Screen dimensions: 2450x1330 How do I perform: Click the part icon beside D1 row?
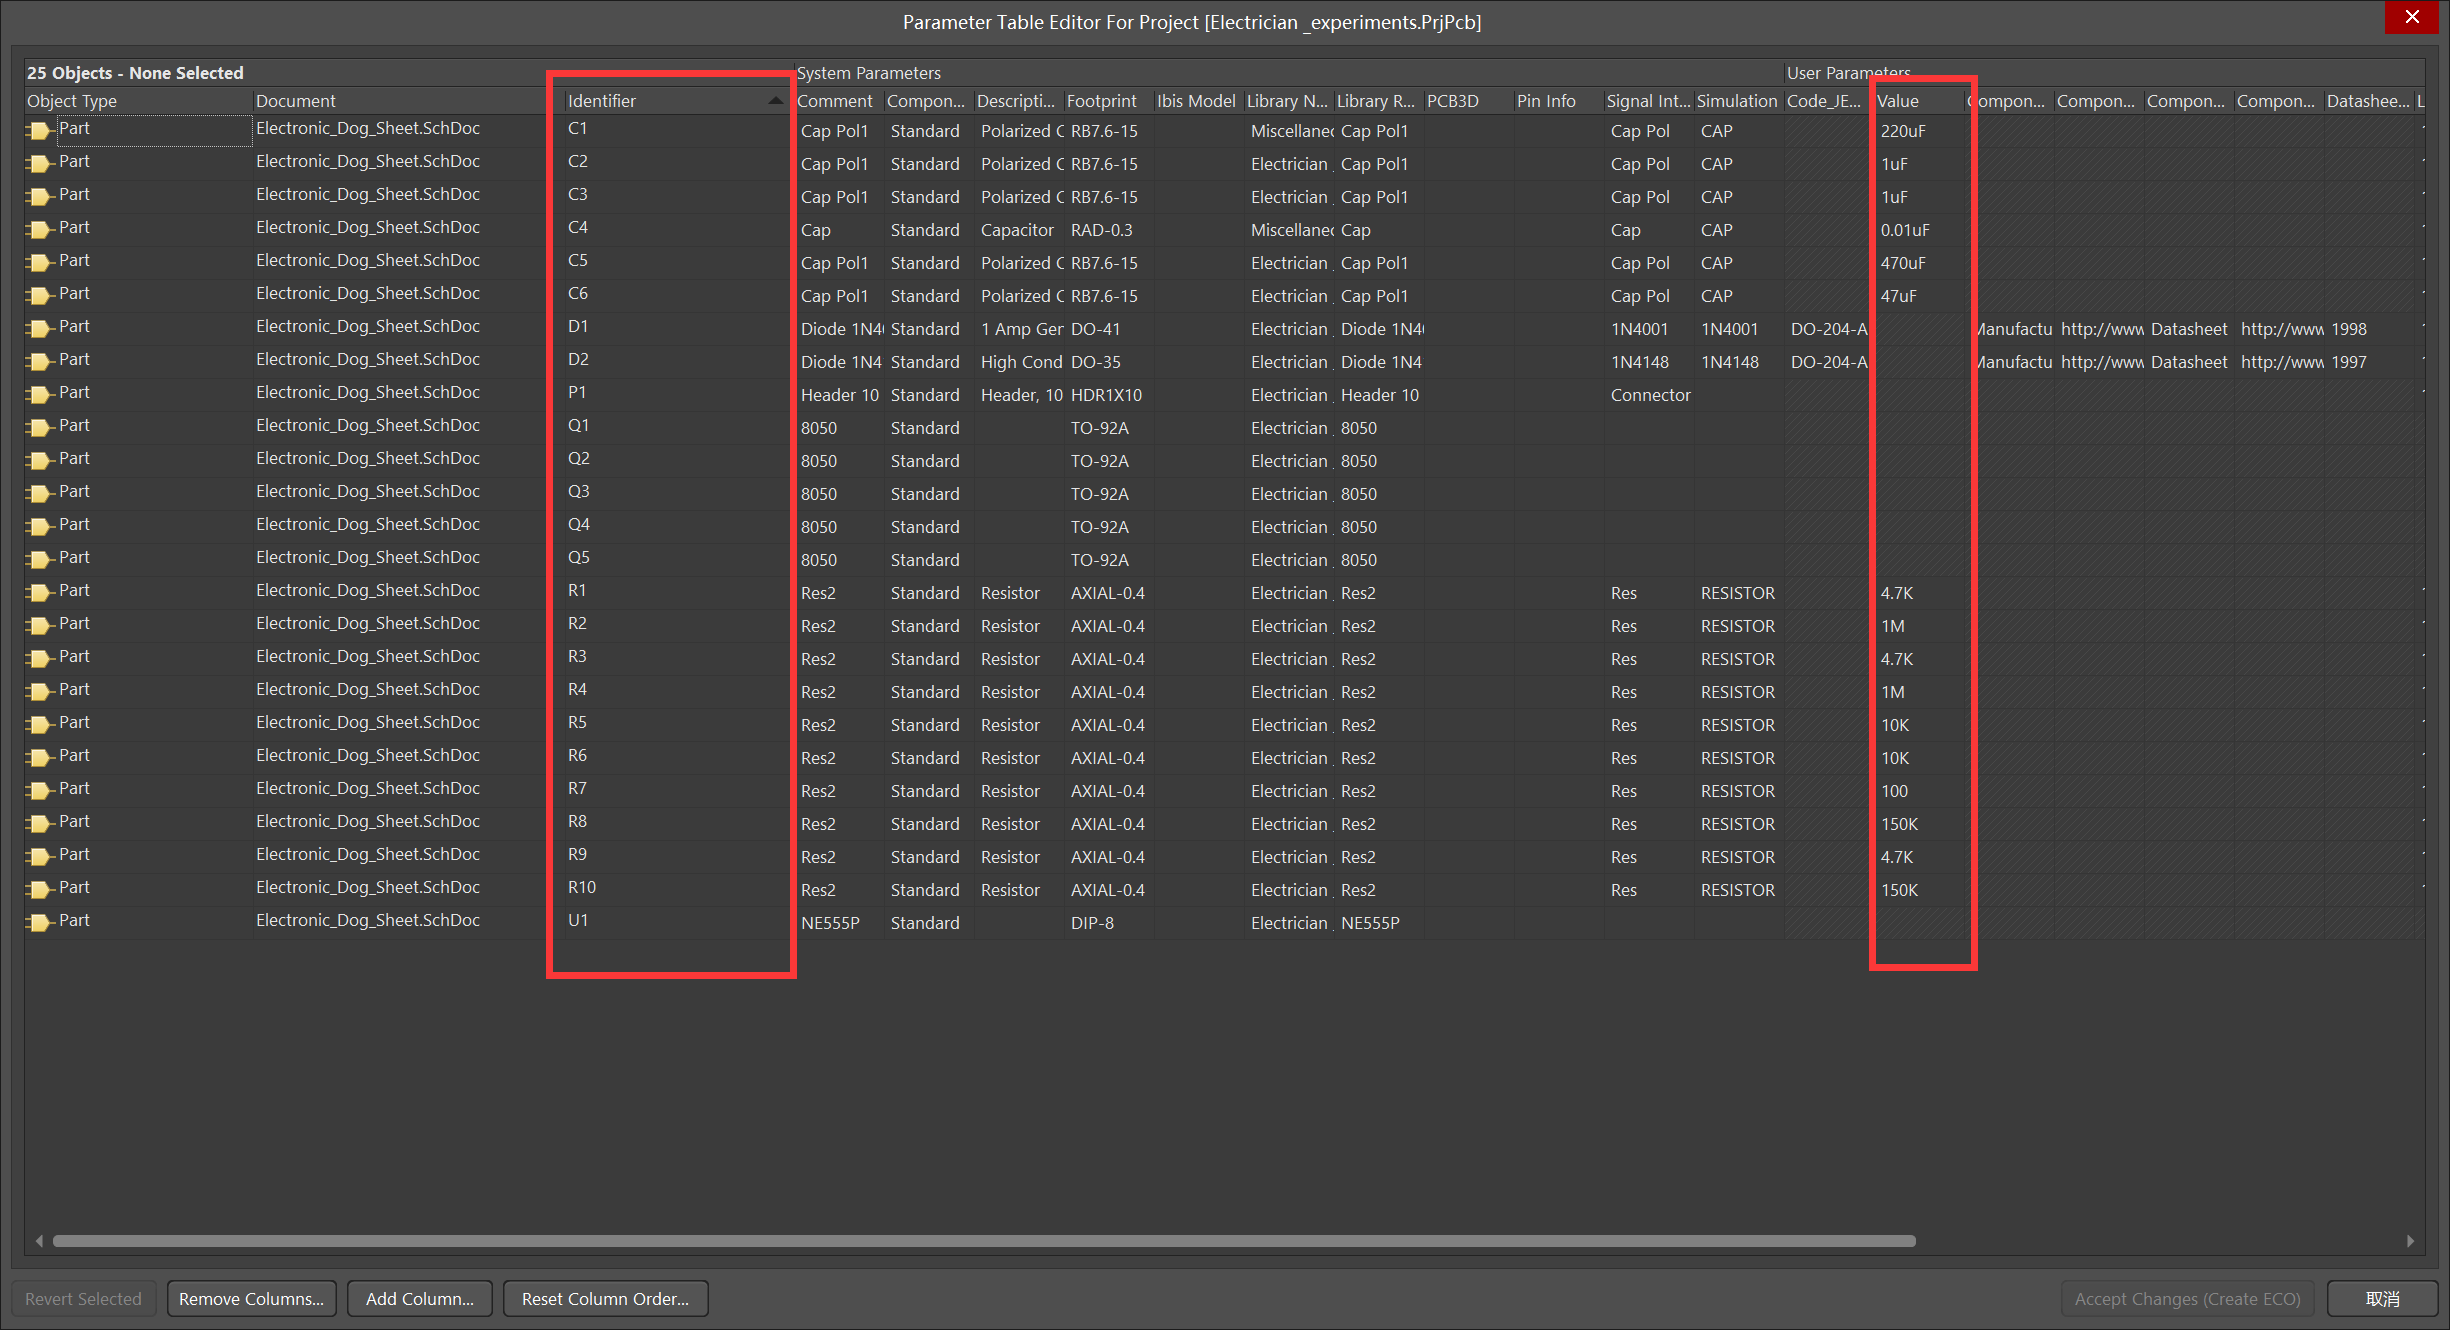tap(39, 328)
